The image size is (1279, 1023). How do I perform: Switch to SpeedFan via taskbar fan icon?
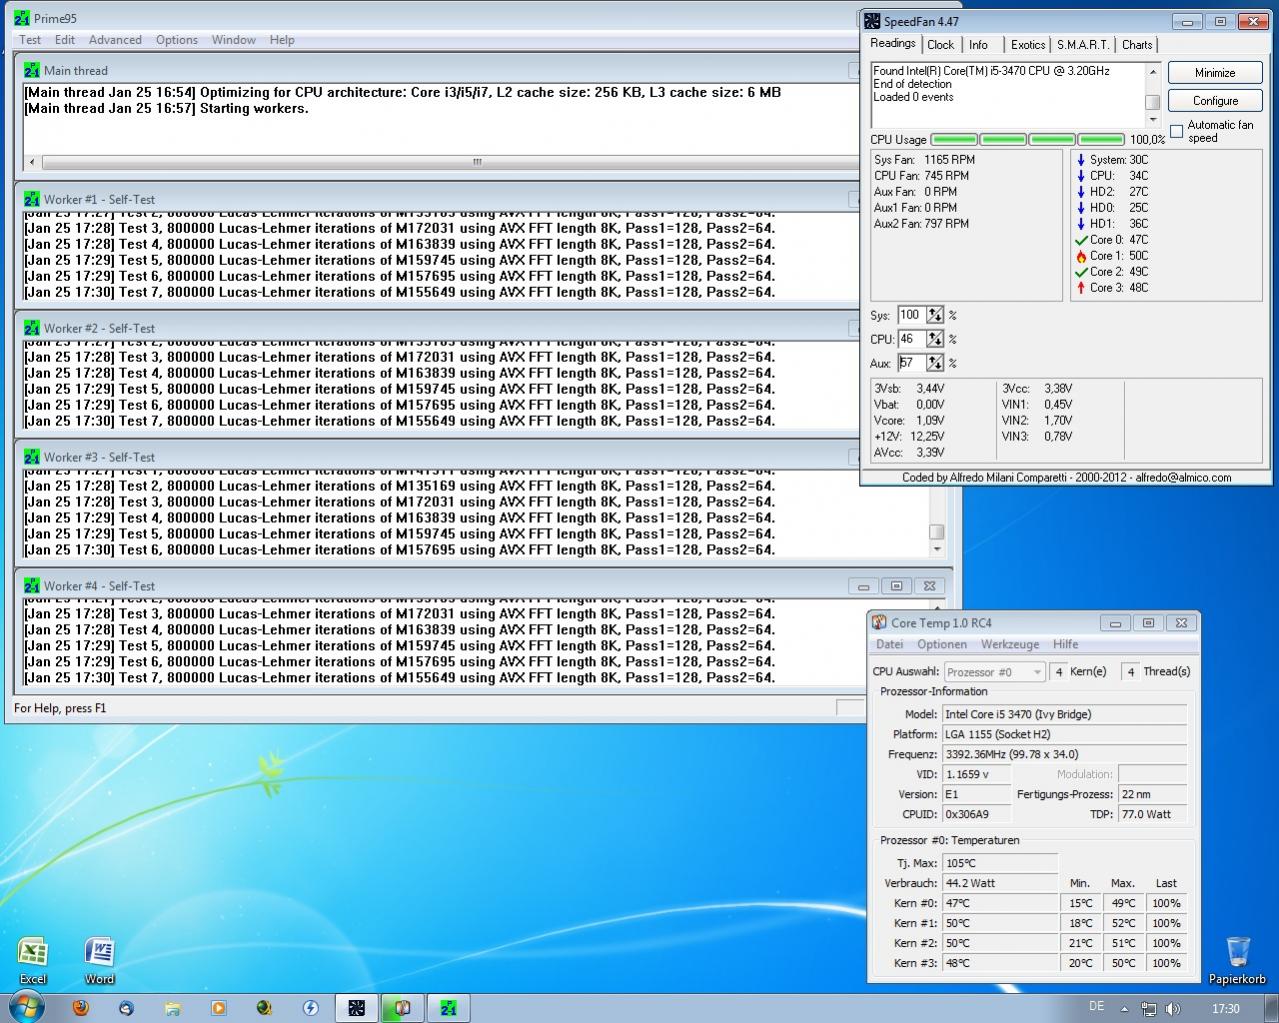click(x=356, y=1008)
